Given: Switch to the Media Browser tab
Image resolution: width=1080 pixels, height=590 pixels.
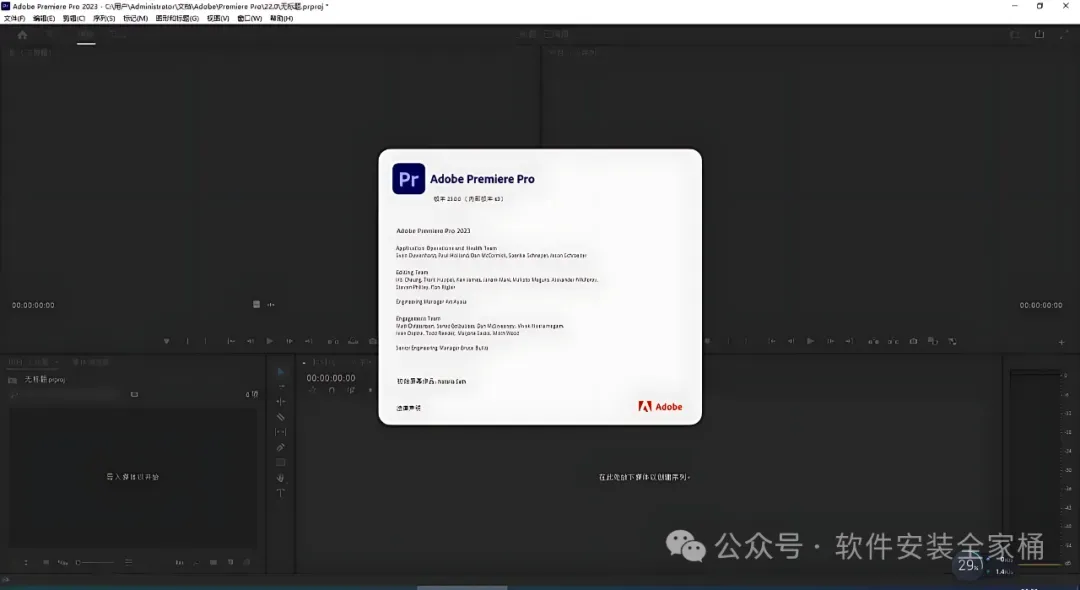Looking at the screenshot, I should pyautogui.click(x=90, y=362).
